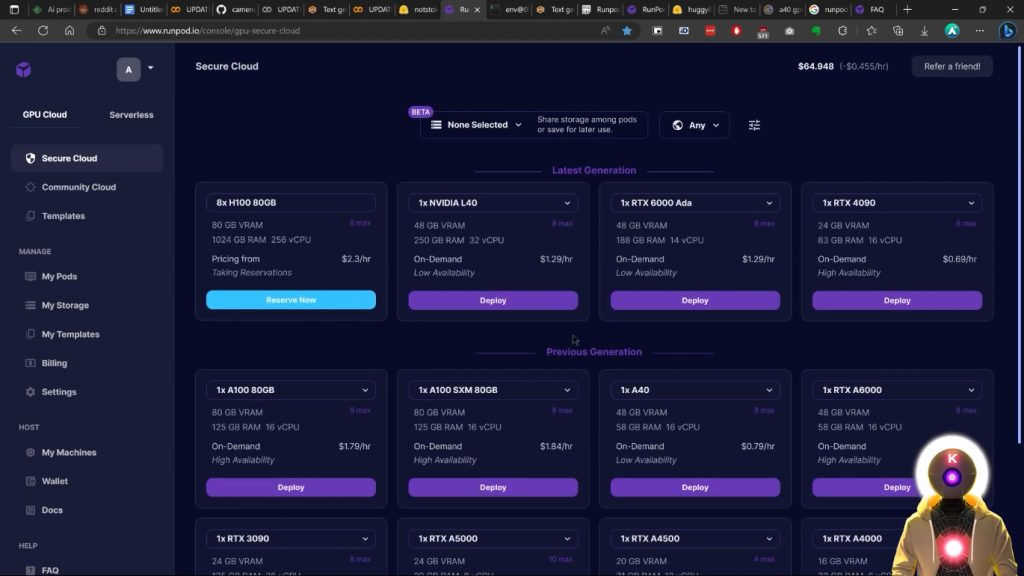Reload the page with refresh icon
The width and height of the screenshot is (1024, 576).
[x=43, y=31]
